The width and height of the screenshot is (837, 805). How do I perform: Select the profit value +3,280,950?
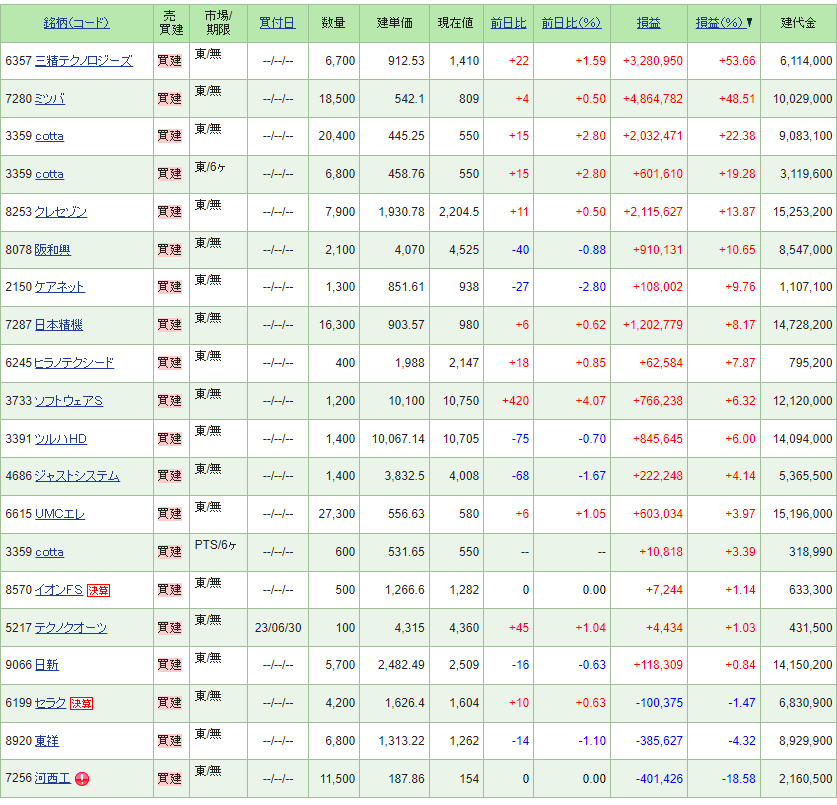point(652,61)
